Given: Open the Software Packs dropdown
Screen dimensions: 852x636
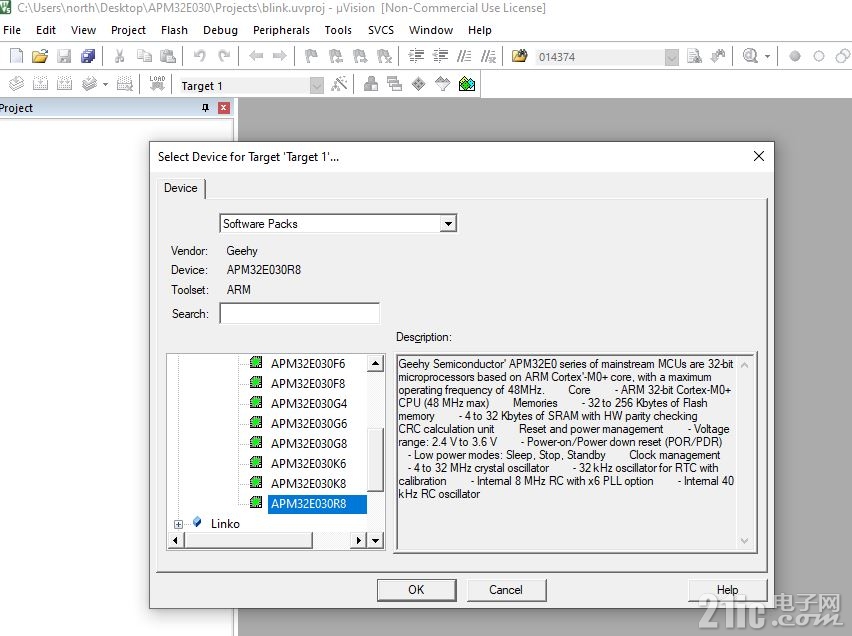Looking at the screenshot, I should point(448,223).
